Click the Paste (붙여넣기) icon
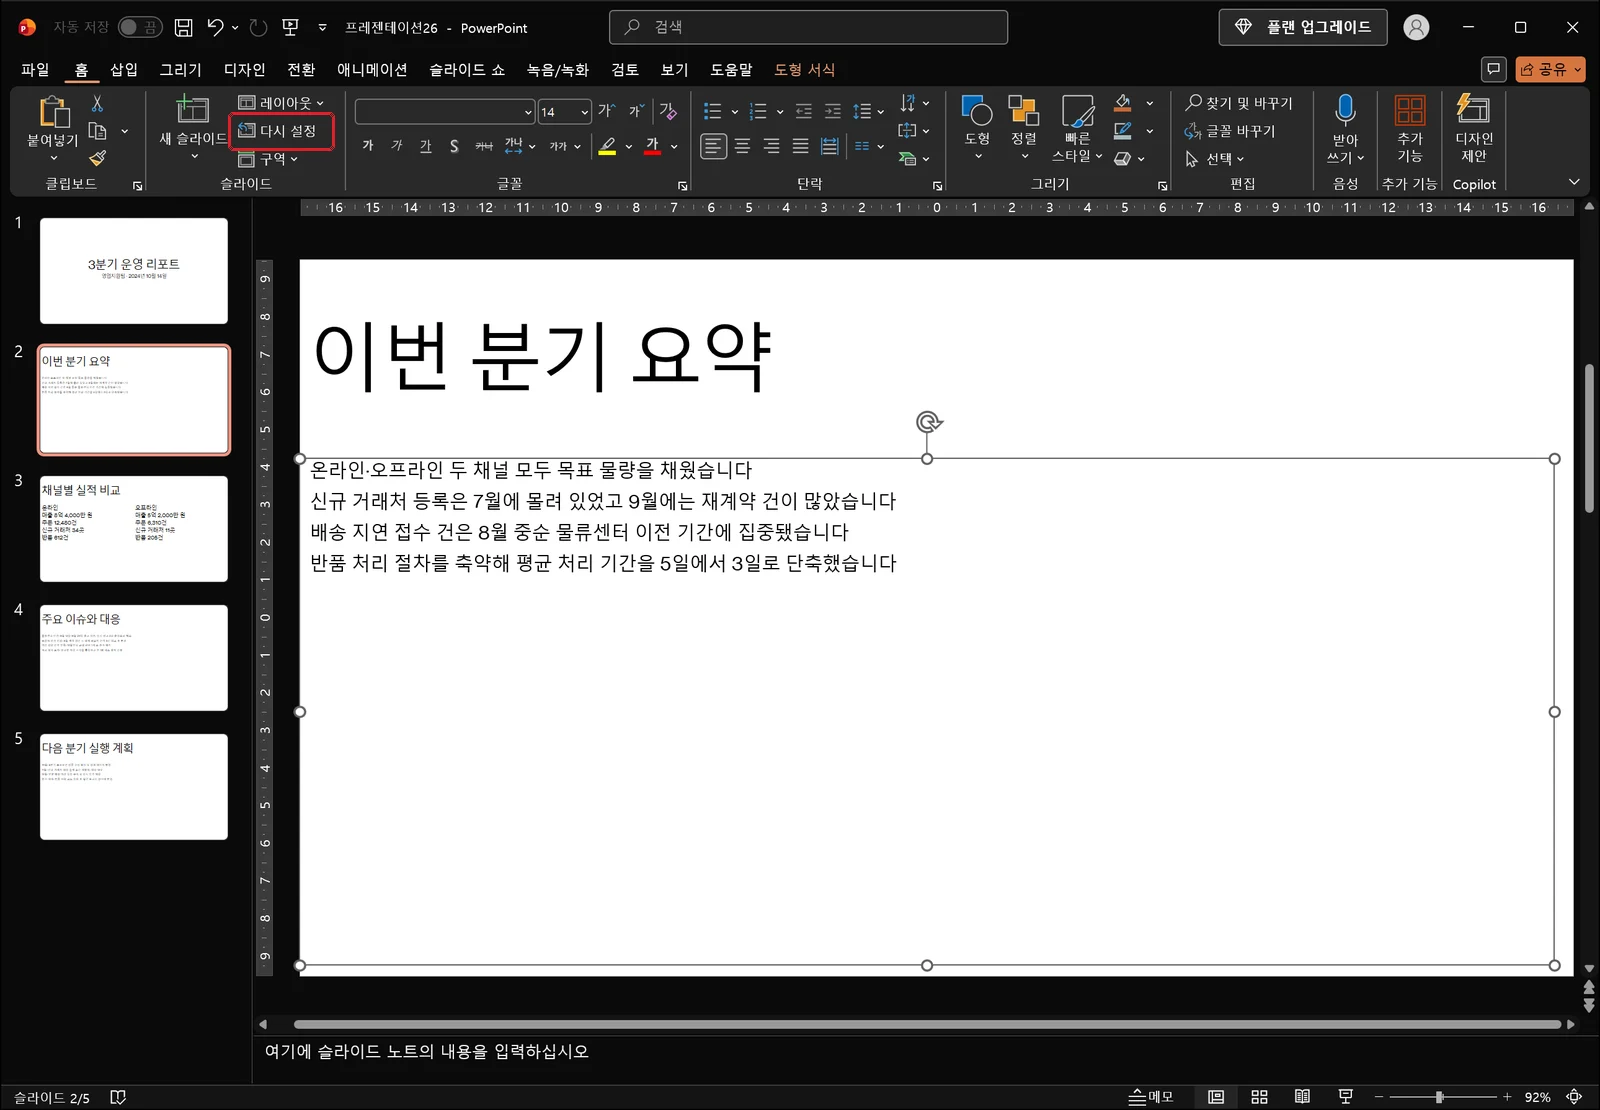This screenshot has height=1110, width=1600. (53, 112)
